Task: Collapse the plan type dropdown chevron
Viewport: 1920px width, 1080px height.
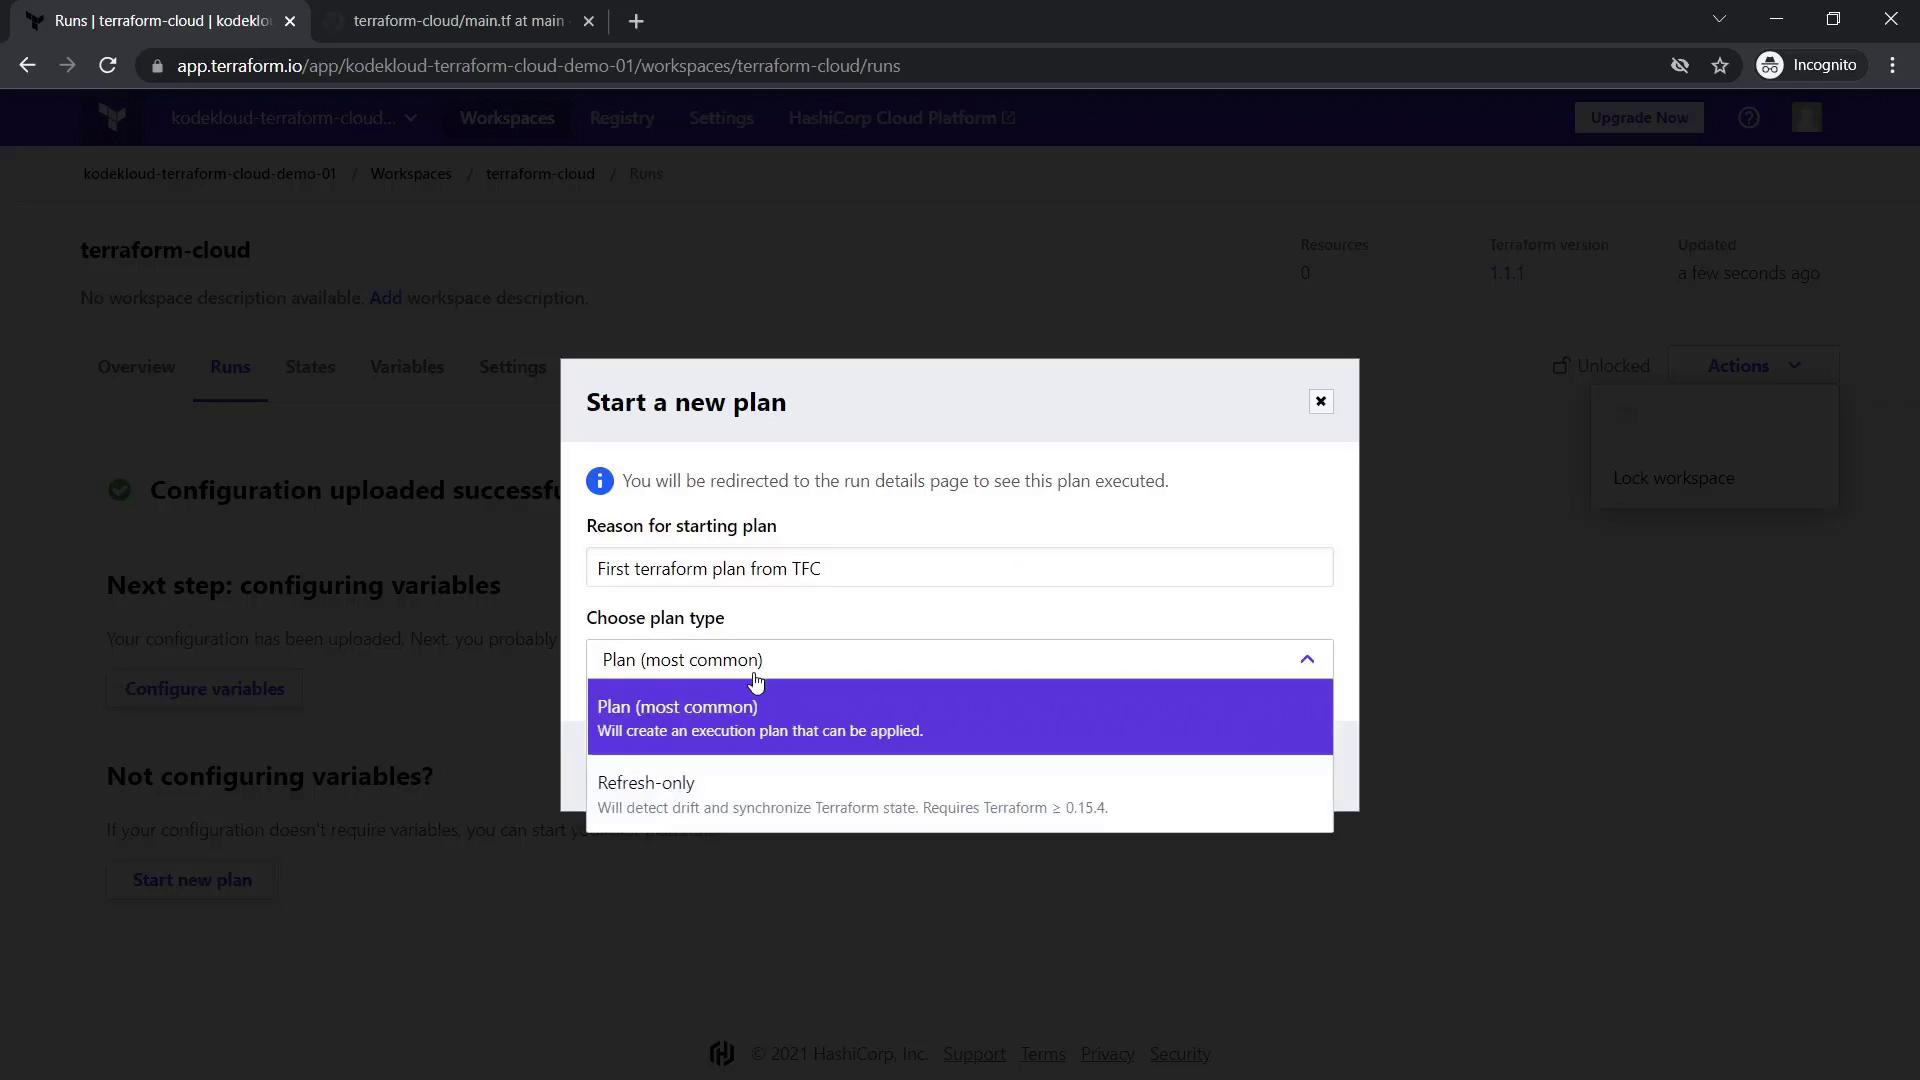Action: pyautogui.click(x=1306, y=659)
